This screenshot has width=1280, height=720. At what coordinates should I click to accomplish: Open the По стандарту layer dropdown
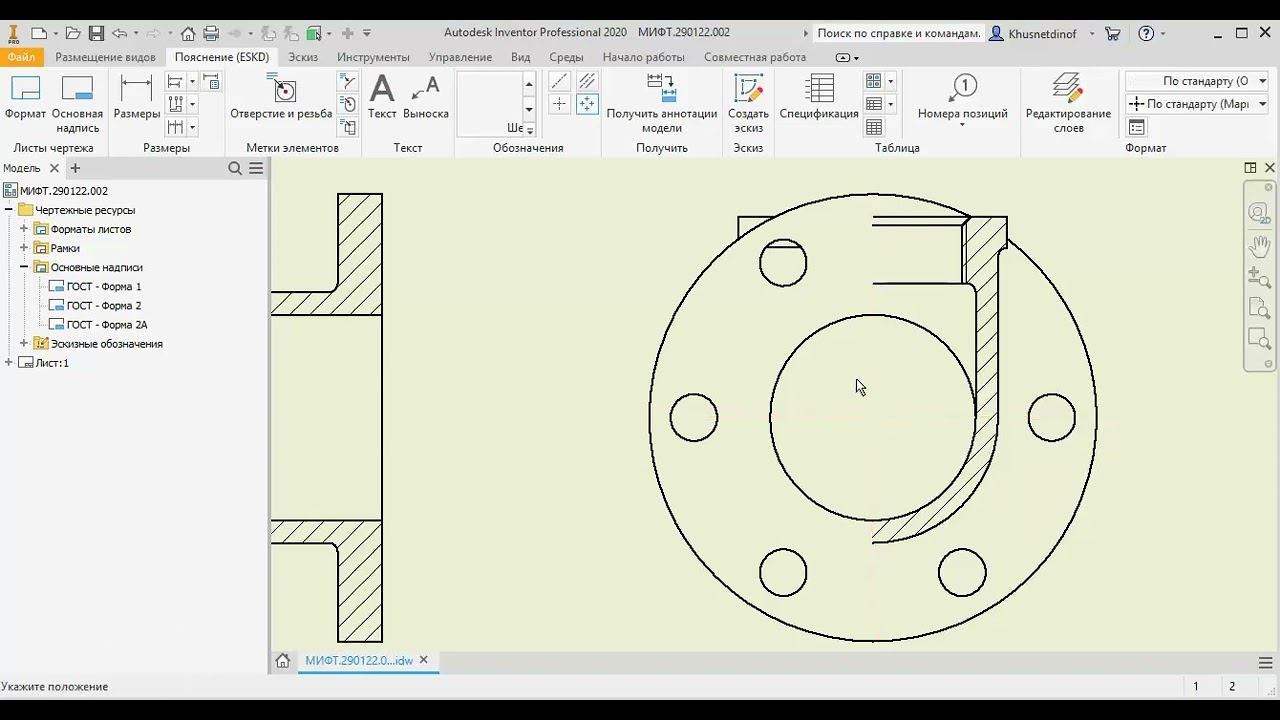pos(1262,81)
